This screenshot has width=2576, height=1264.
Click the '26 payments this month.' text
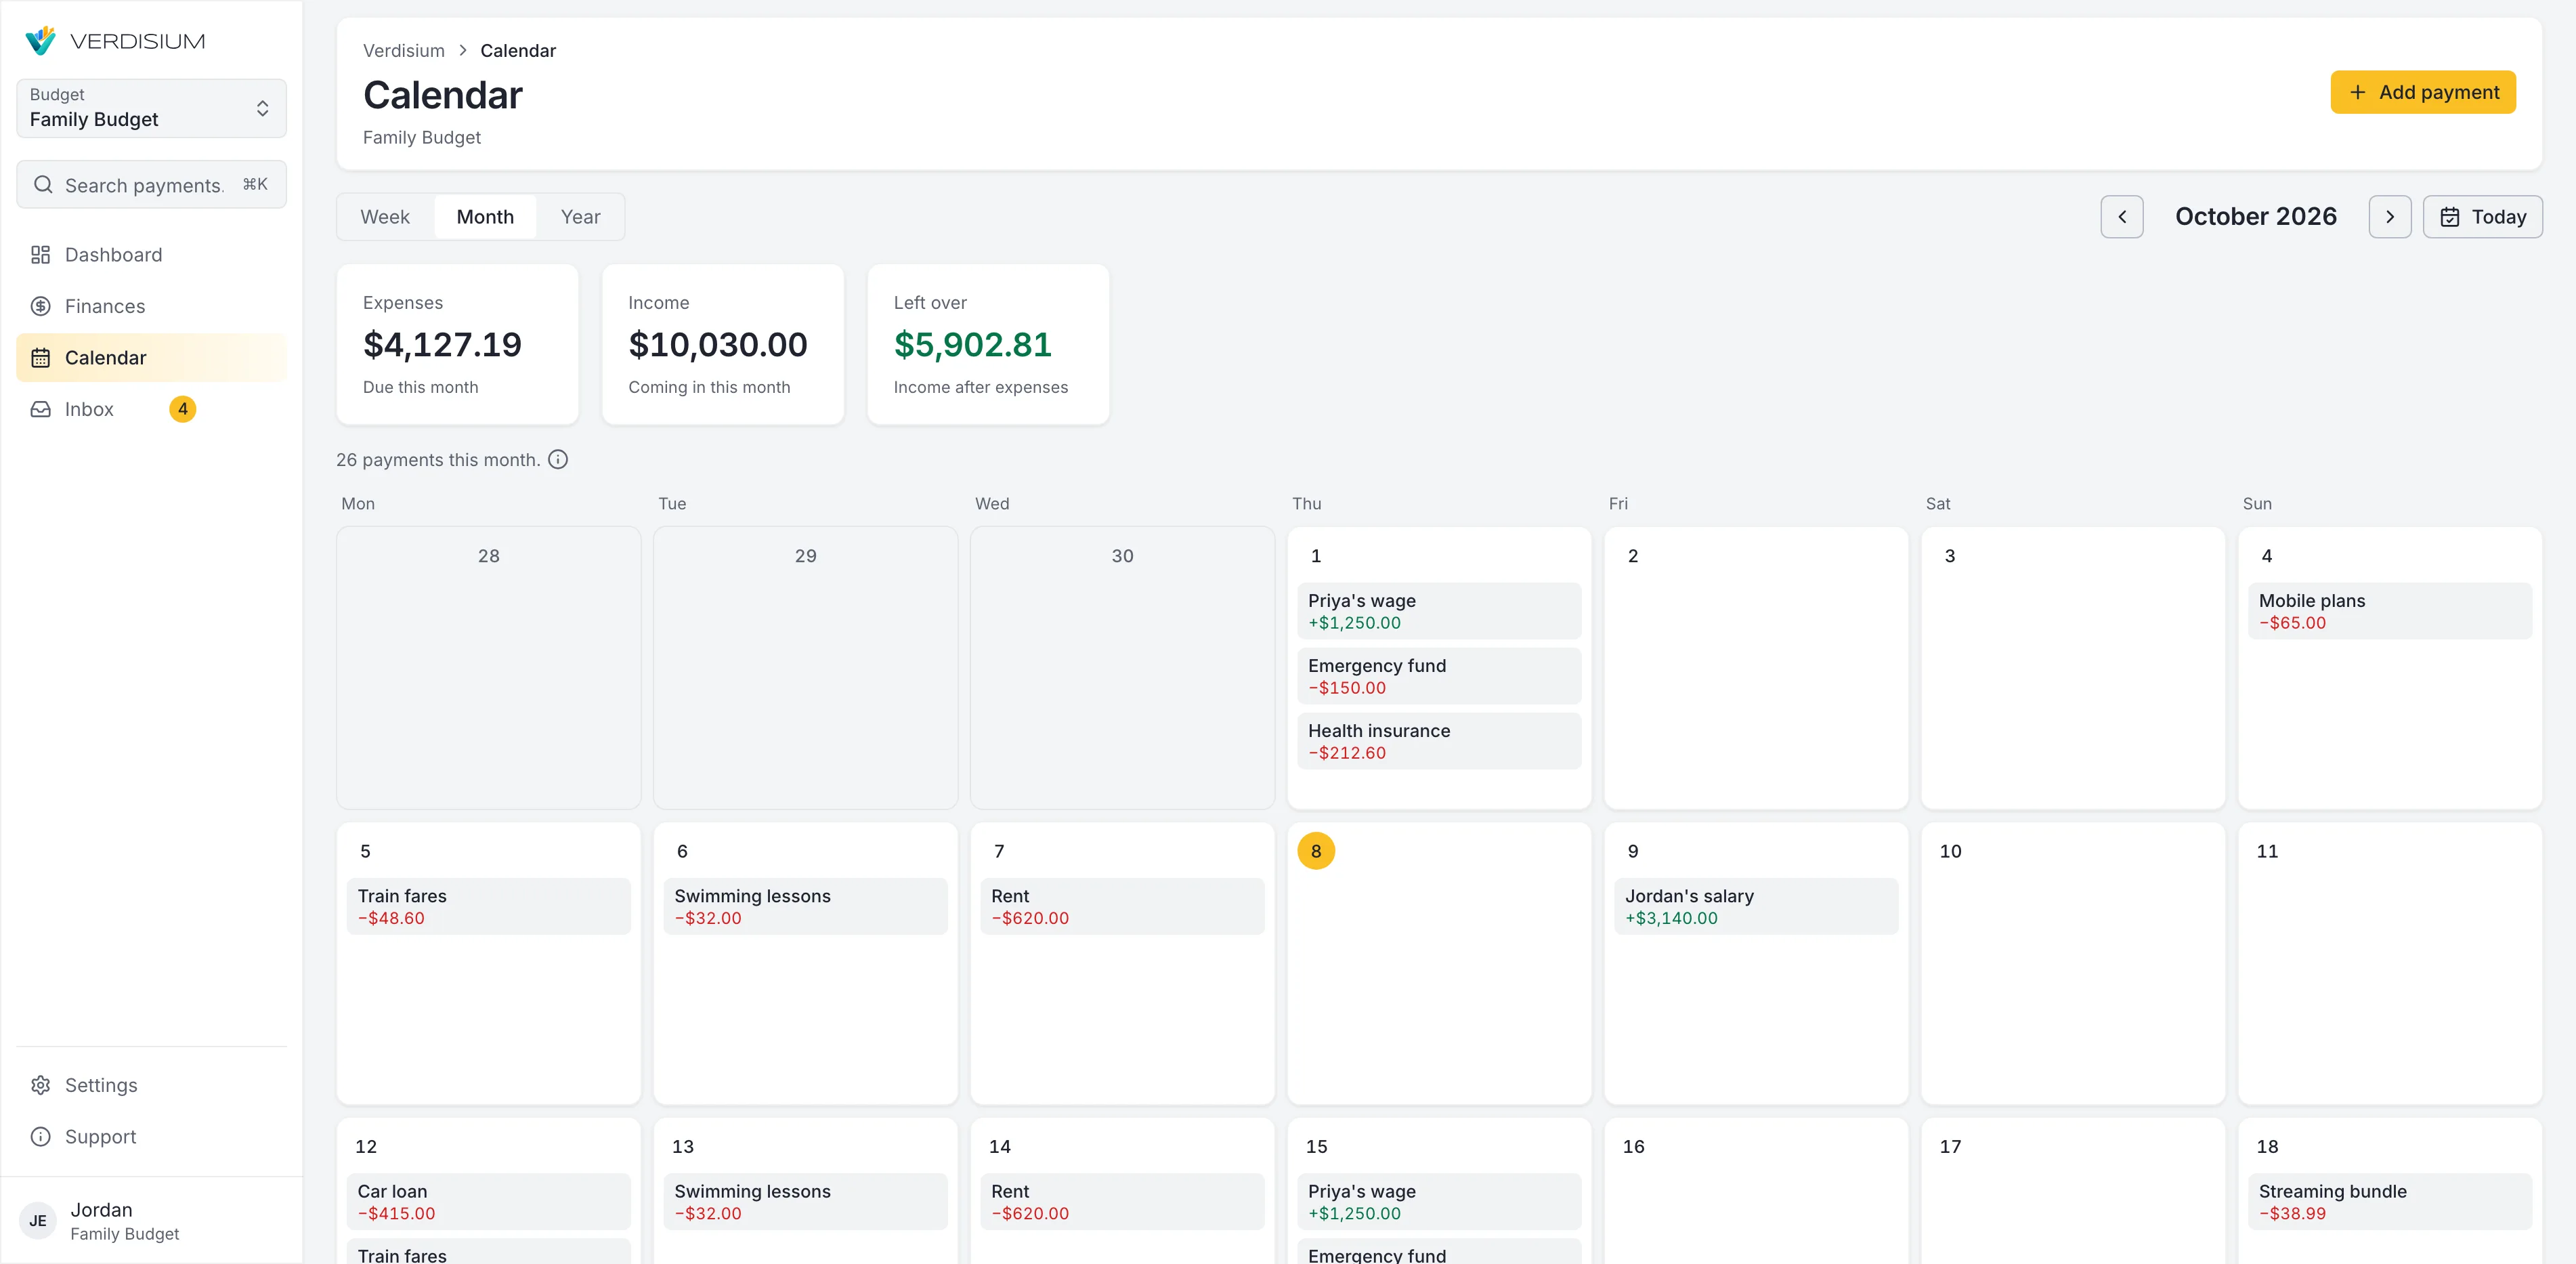click(x=438, y=460)
